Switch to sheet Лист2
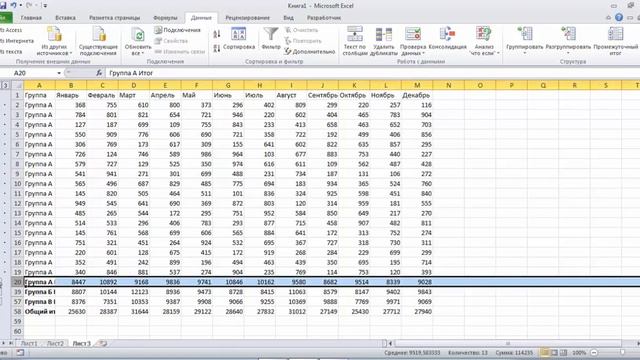Viewport: 640px width, 360px height. [55, 344]
